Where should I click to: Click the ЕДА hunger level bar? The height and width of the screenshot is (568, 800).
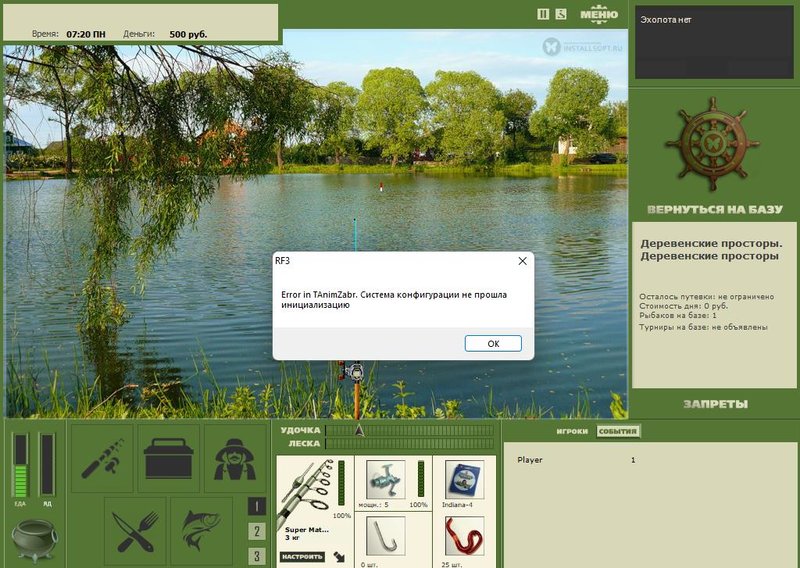coord(20,465)
